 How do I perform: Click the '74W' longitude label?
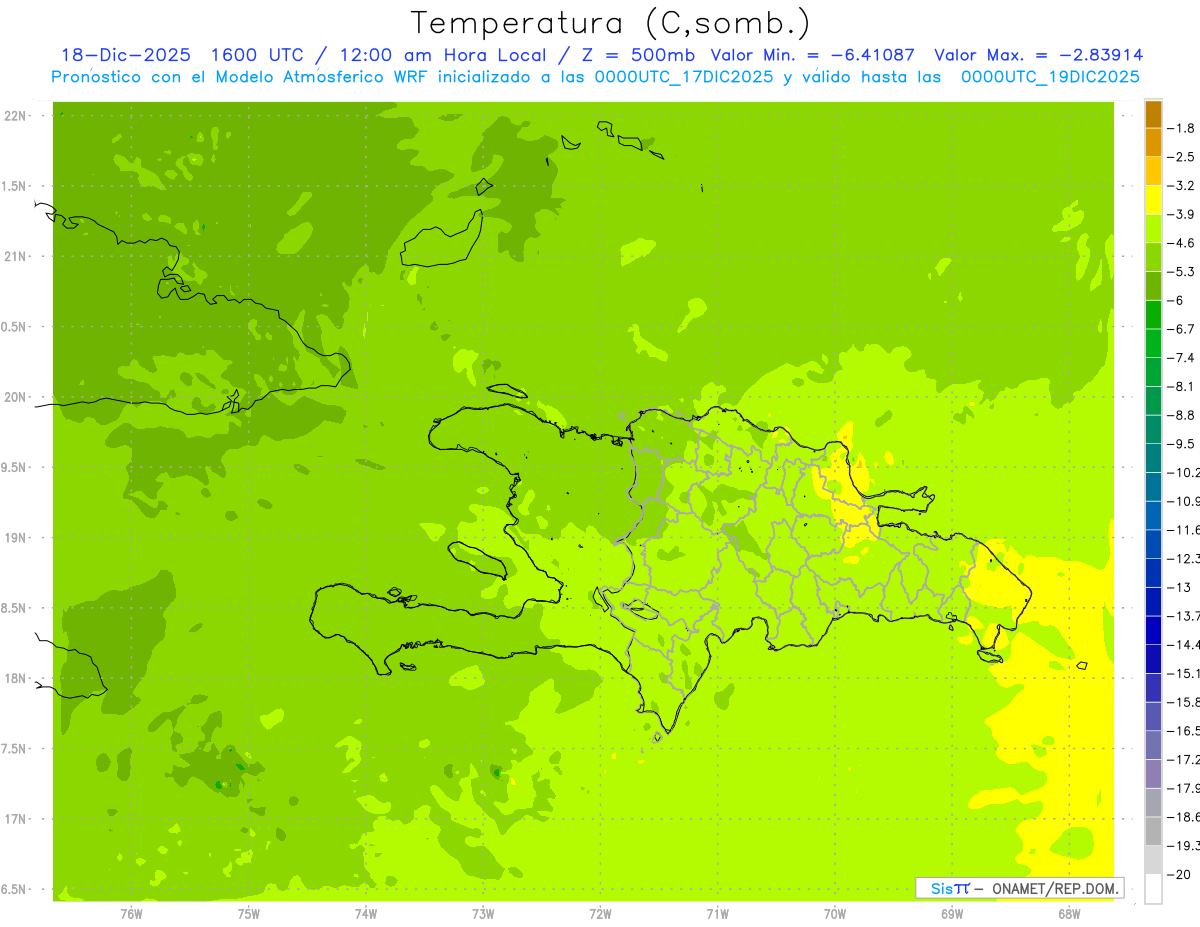click(x=366, y=913)
